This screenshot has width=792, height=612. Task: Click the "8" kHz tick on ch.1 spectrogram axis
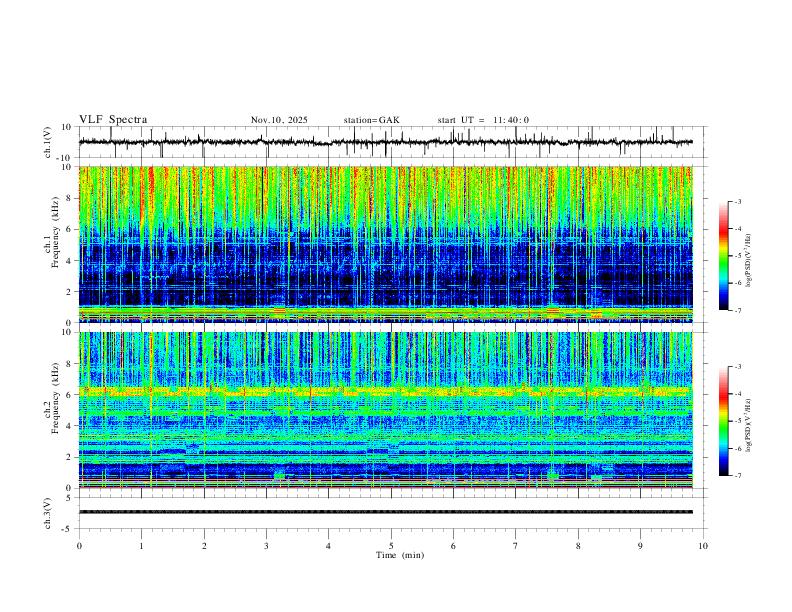coord(70,198)
